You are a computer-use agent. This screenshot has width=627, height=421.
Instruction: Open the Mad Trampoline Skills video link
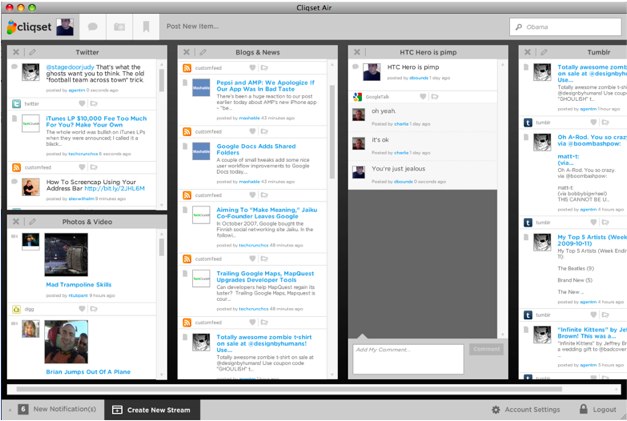tap(79, 285)
